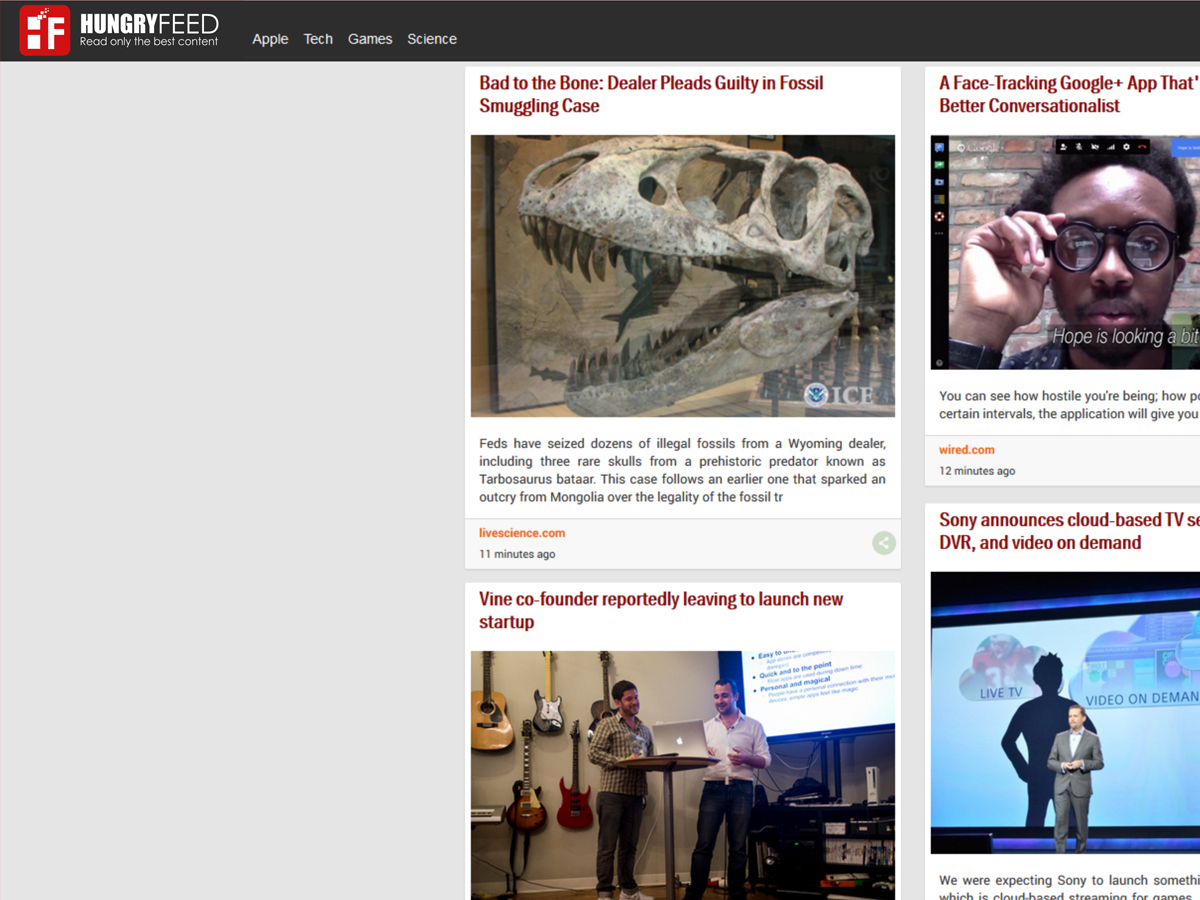Click the 'You can see how hostile' excerpt
Screen dimensions: 1200x900
click(1069, 405)
